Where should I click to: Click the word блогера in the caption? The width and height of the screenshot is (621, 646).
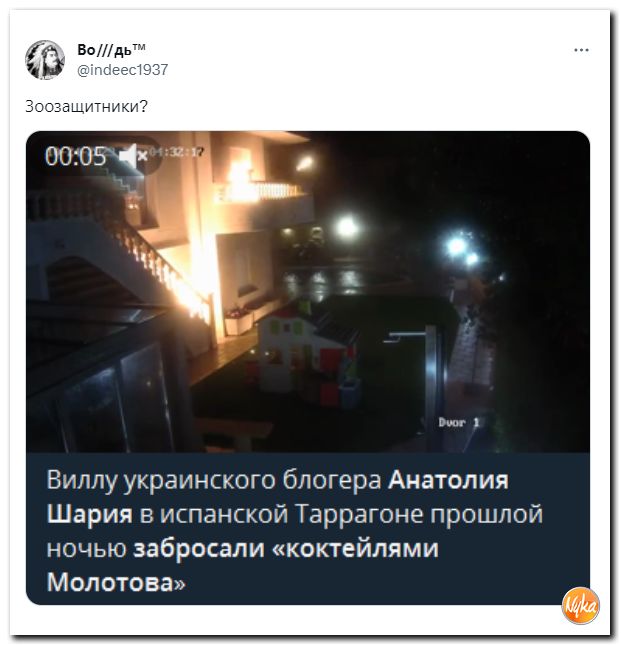[x=332, y=480]
